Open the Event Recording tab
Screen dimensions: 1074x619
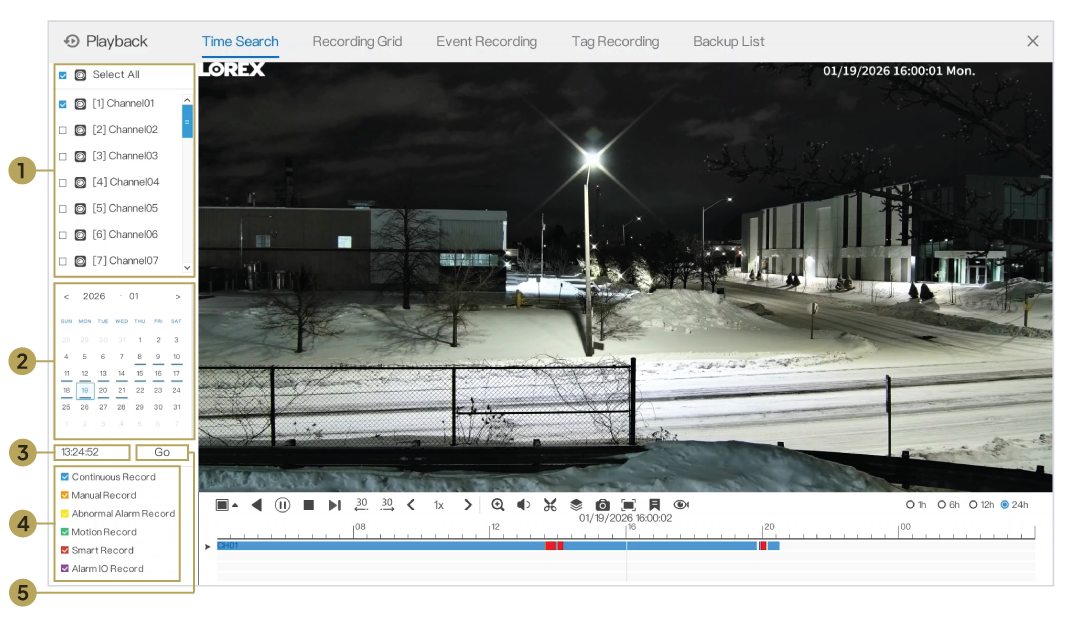click(486, 42)
